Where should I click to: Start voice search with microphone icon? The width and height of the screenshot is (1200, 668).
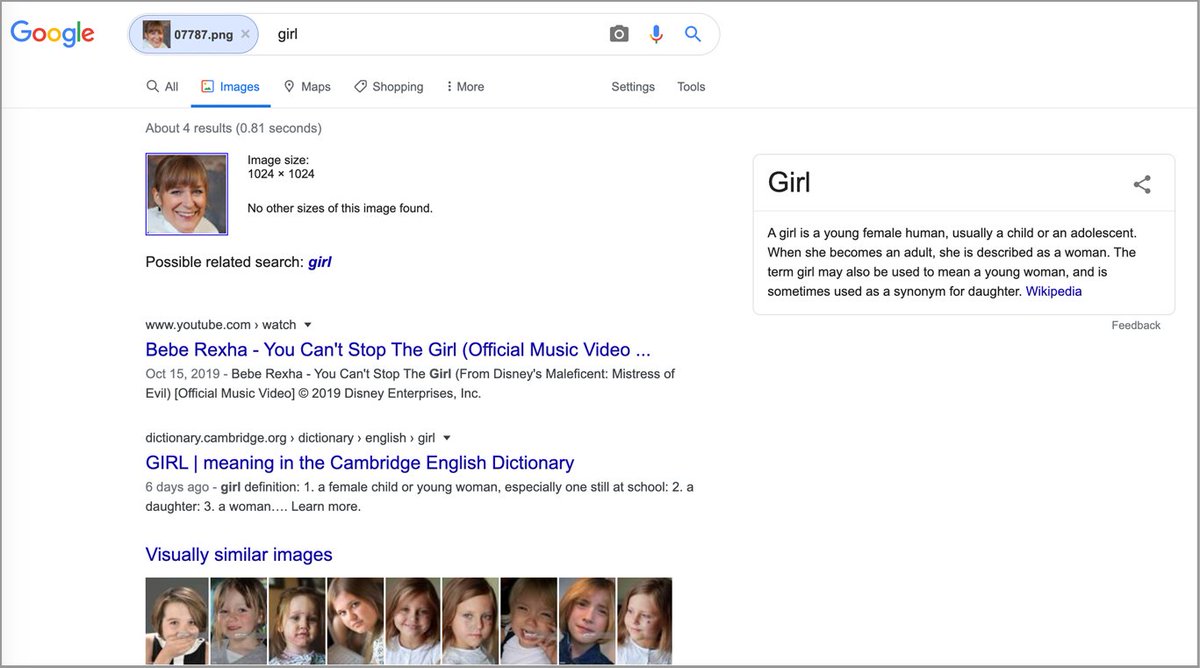pos(656,34)
